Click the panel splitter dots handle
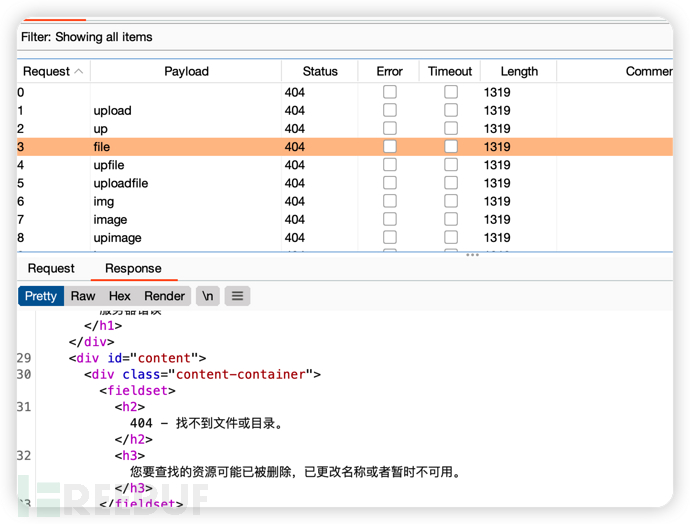This screenshot has width=690, height=524. coord(472,255)
